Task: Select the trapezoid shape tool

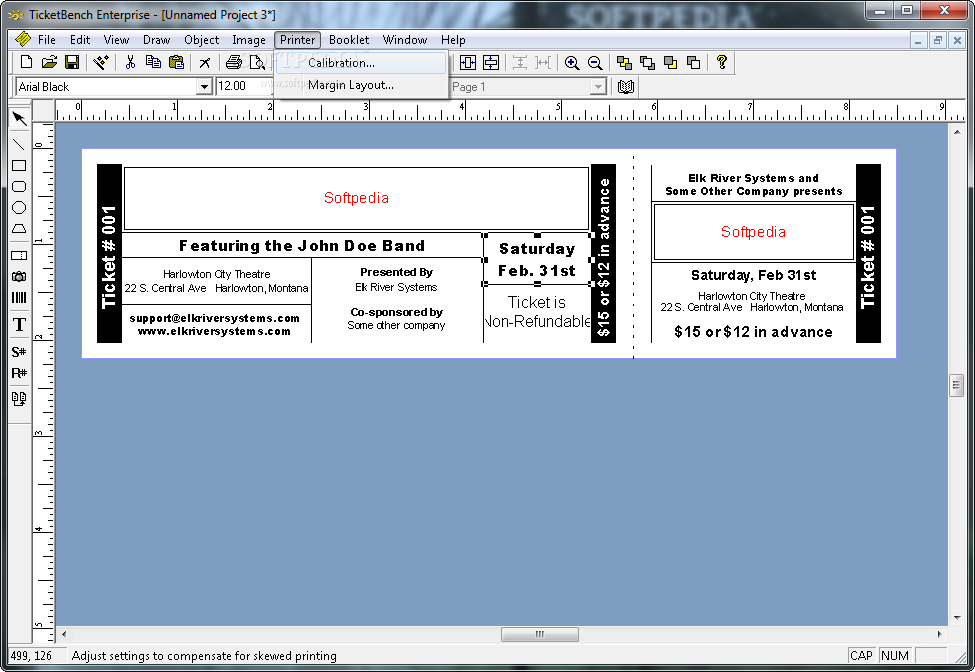Action: [19, 229]
